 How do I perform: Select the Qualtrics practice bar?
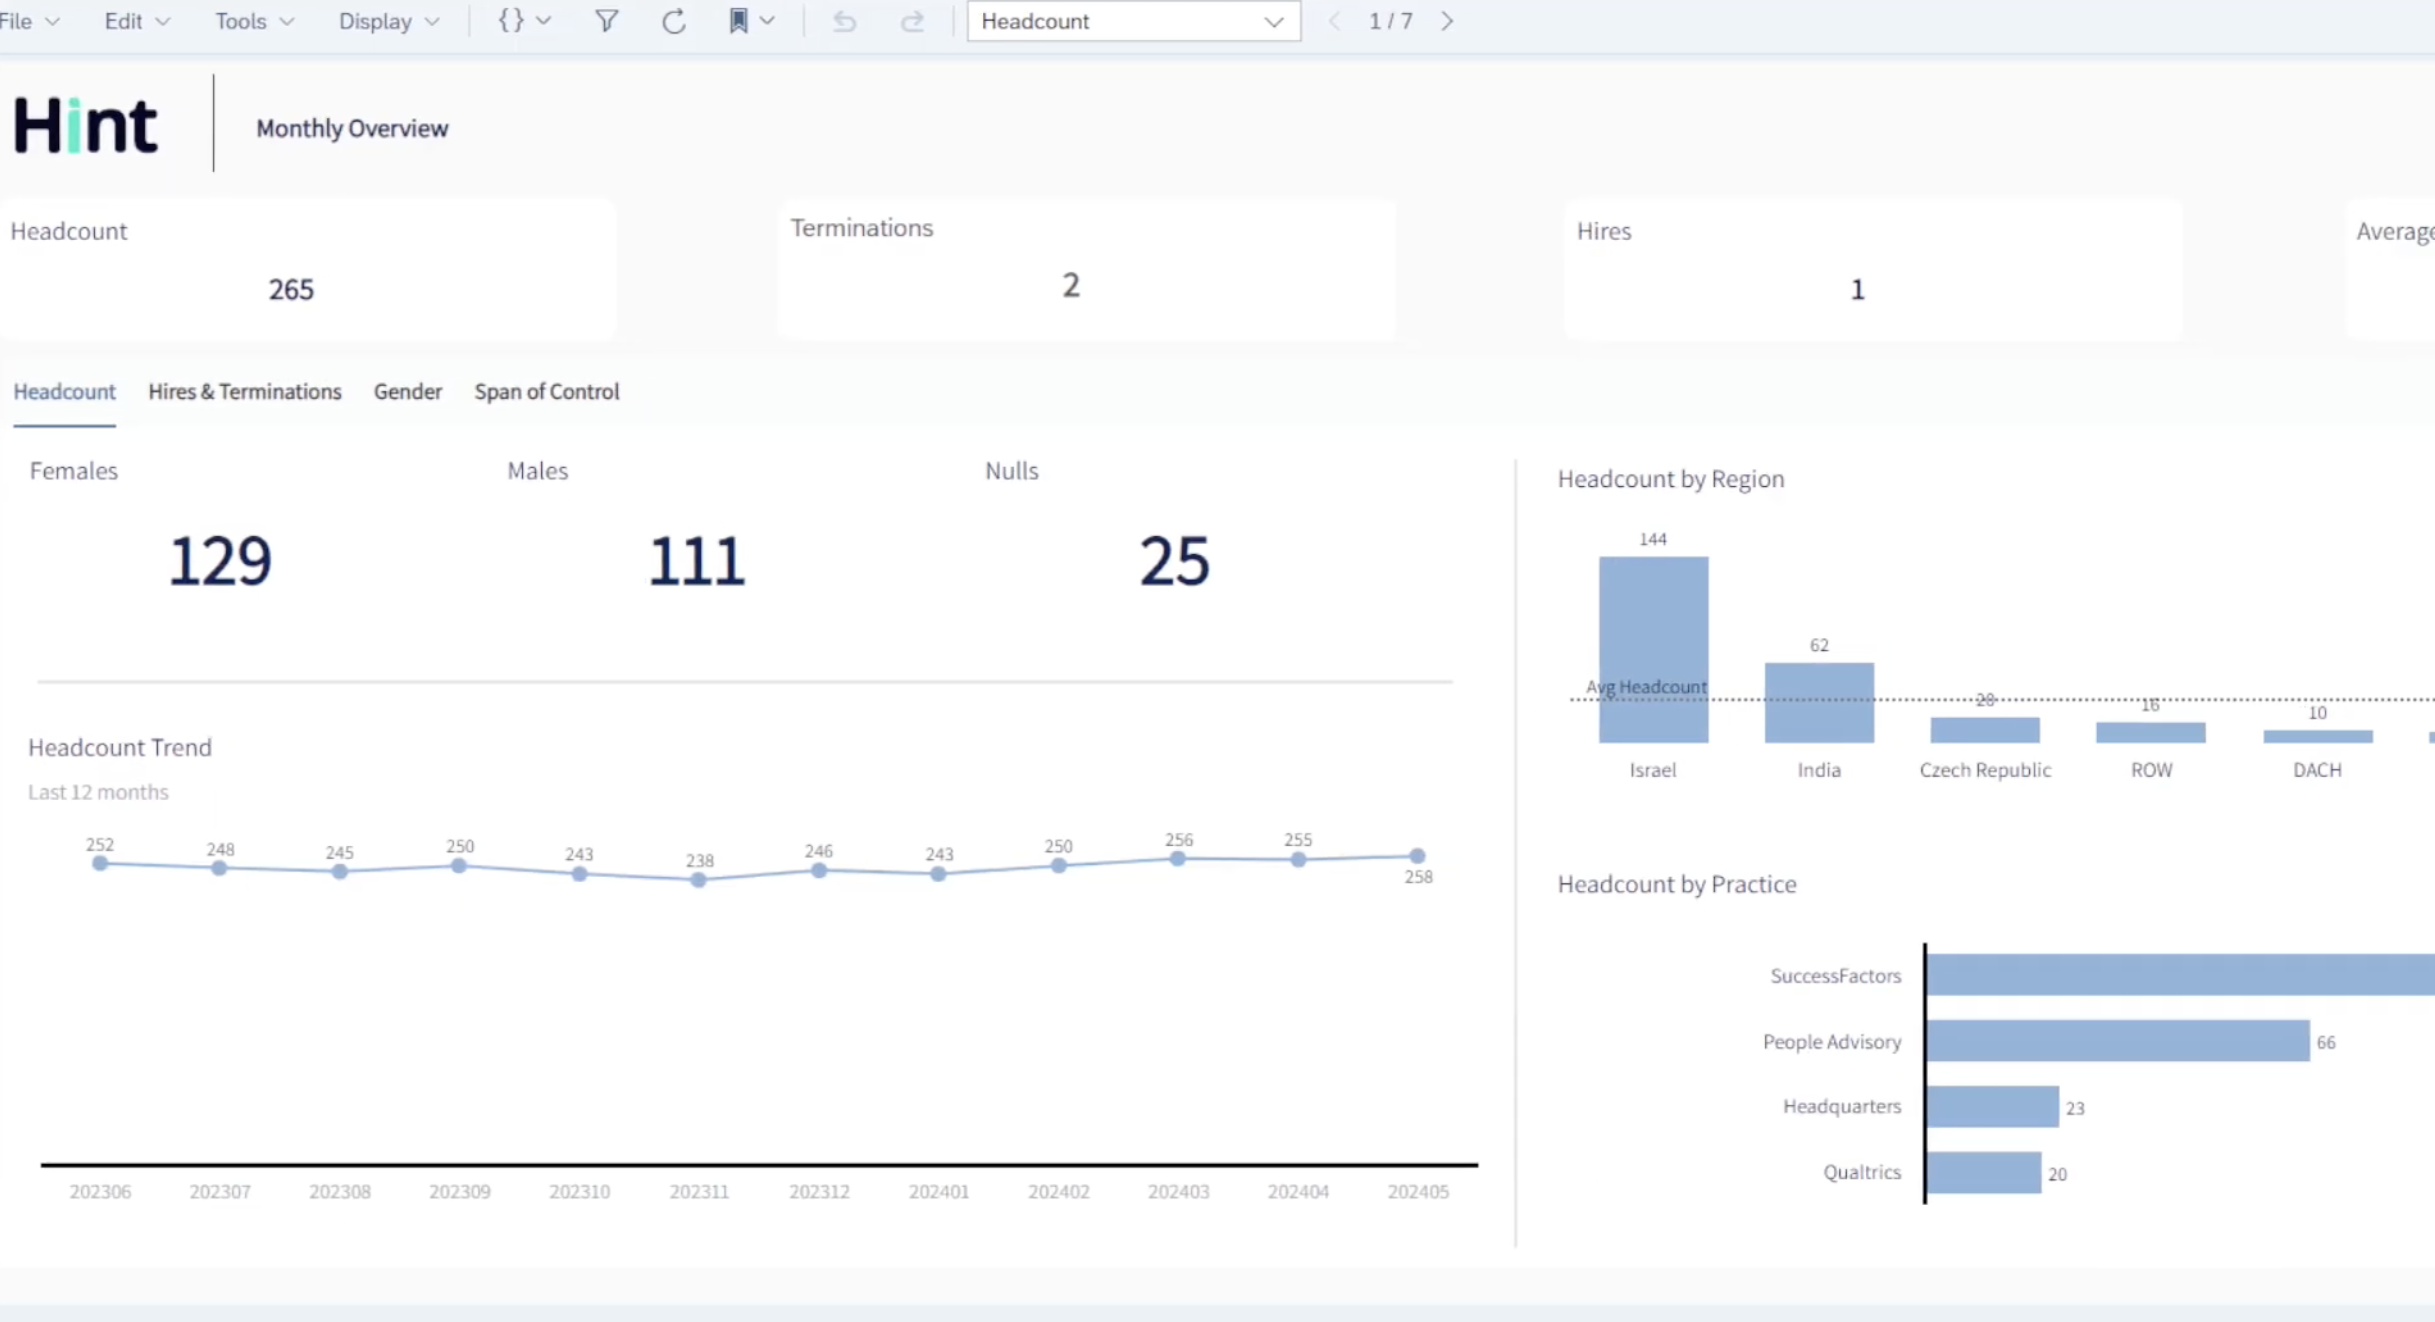click(1983, 1173)
